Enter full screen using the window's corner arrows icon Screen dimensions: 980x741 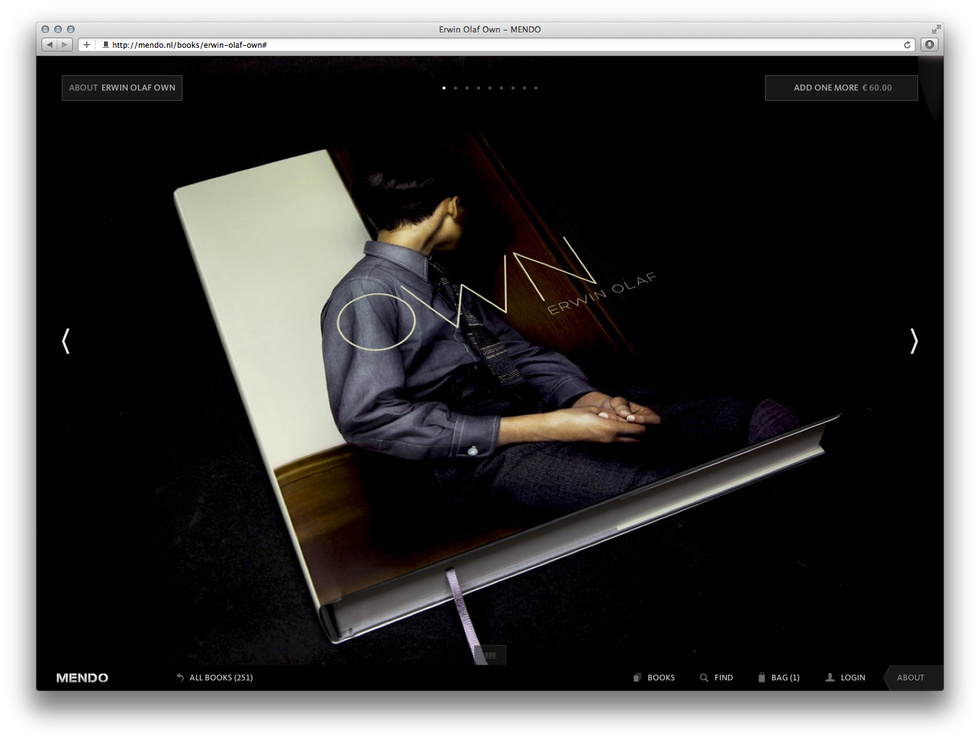[936, 29]
